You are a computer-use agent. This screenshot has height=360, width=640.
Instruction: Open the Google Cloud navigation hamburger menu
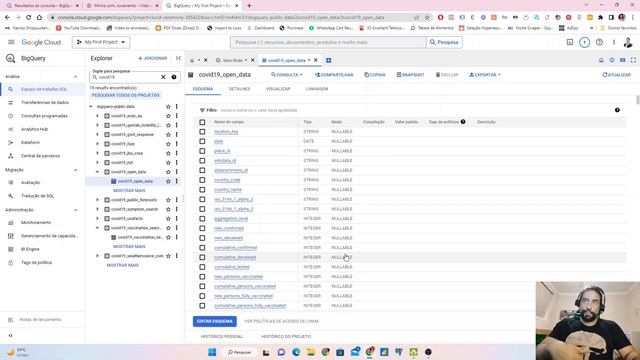coord(11,42)
